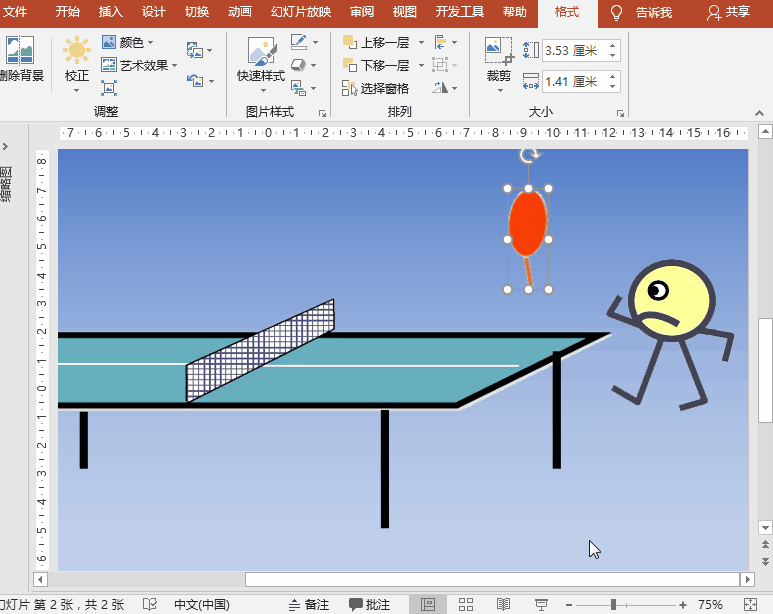The width and height of the screenshot is (773, 614).
Task: Switch to the Developer (开发工具) tab
Action: [x=459, y=12]
